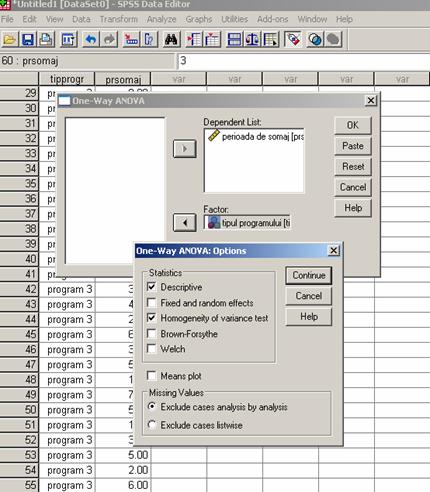Image resolution: width=430 pixels, height=492 pixels.
Task: Open the Utilities menu
Action: [235, 19]
